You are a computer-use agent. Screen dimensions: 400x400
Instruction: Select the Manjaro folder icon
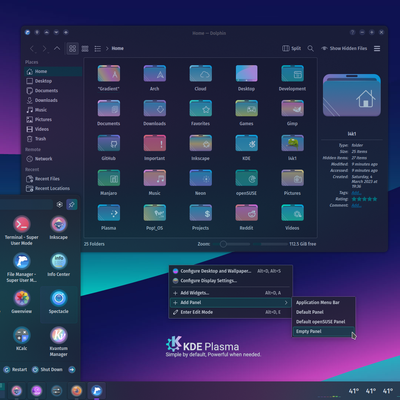[109, 178]
